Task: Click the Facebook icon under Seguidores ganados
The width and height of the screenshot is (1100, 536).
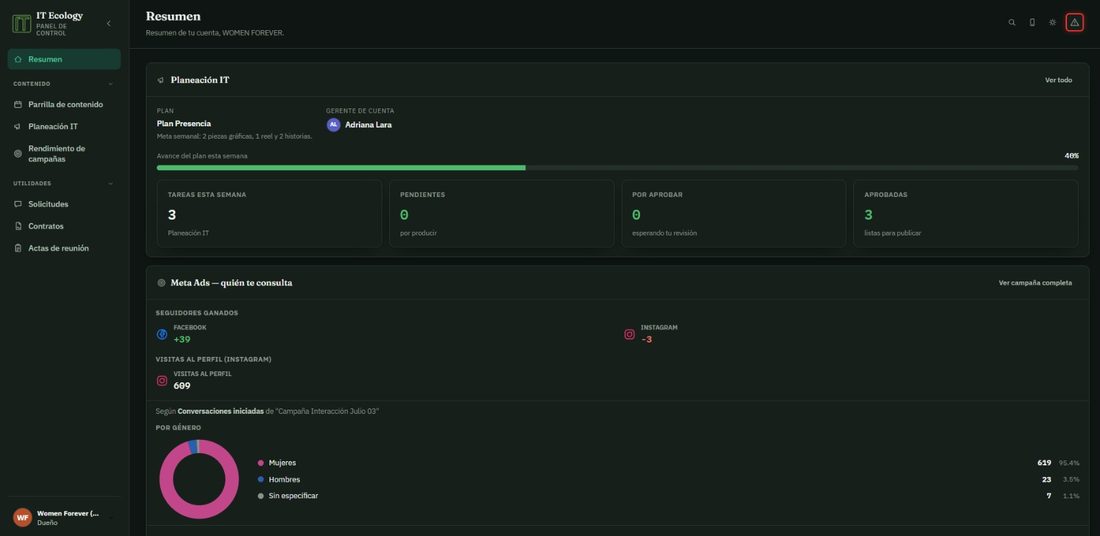Action: click(162, 335)
